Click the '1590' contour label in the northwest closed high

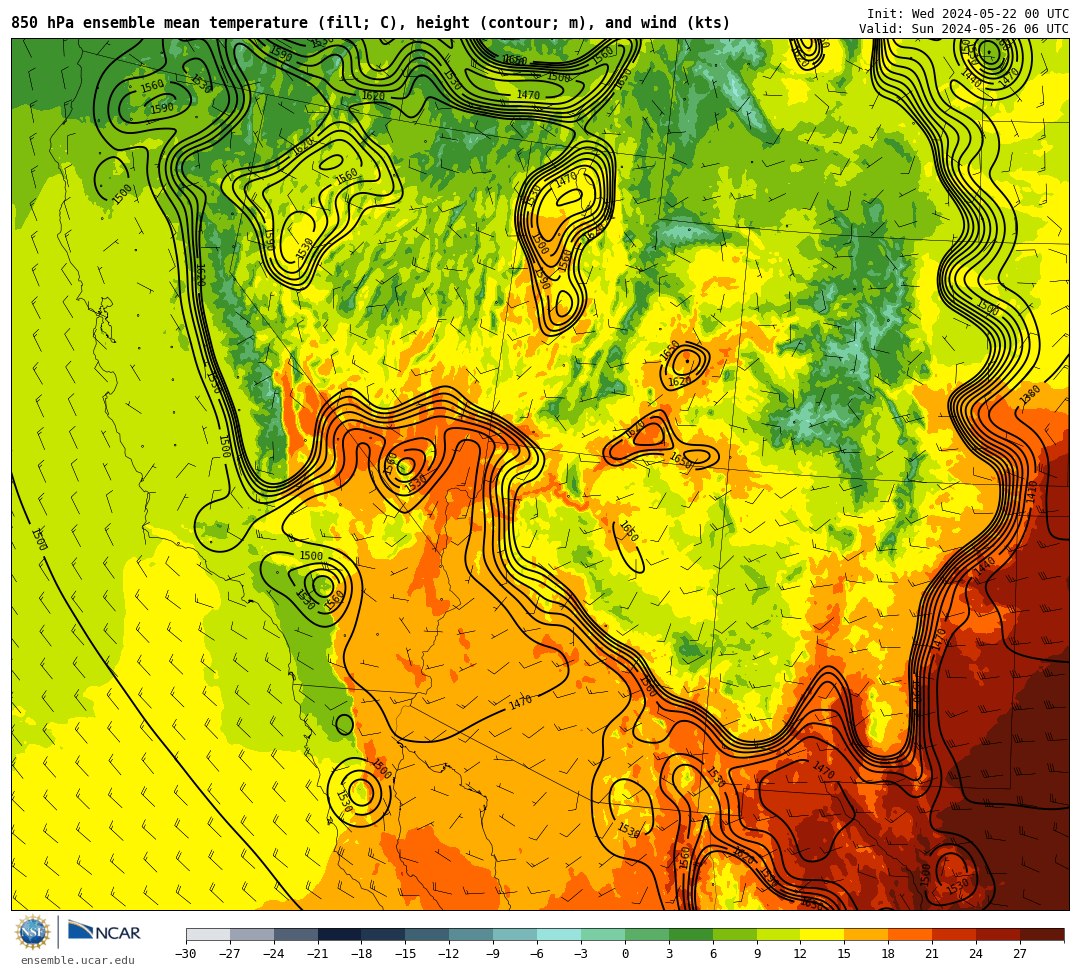coord(162,108)
